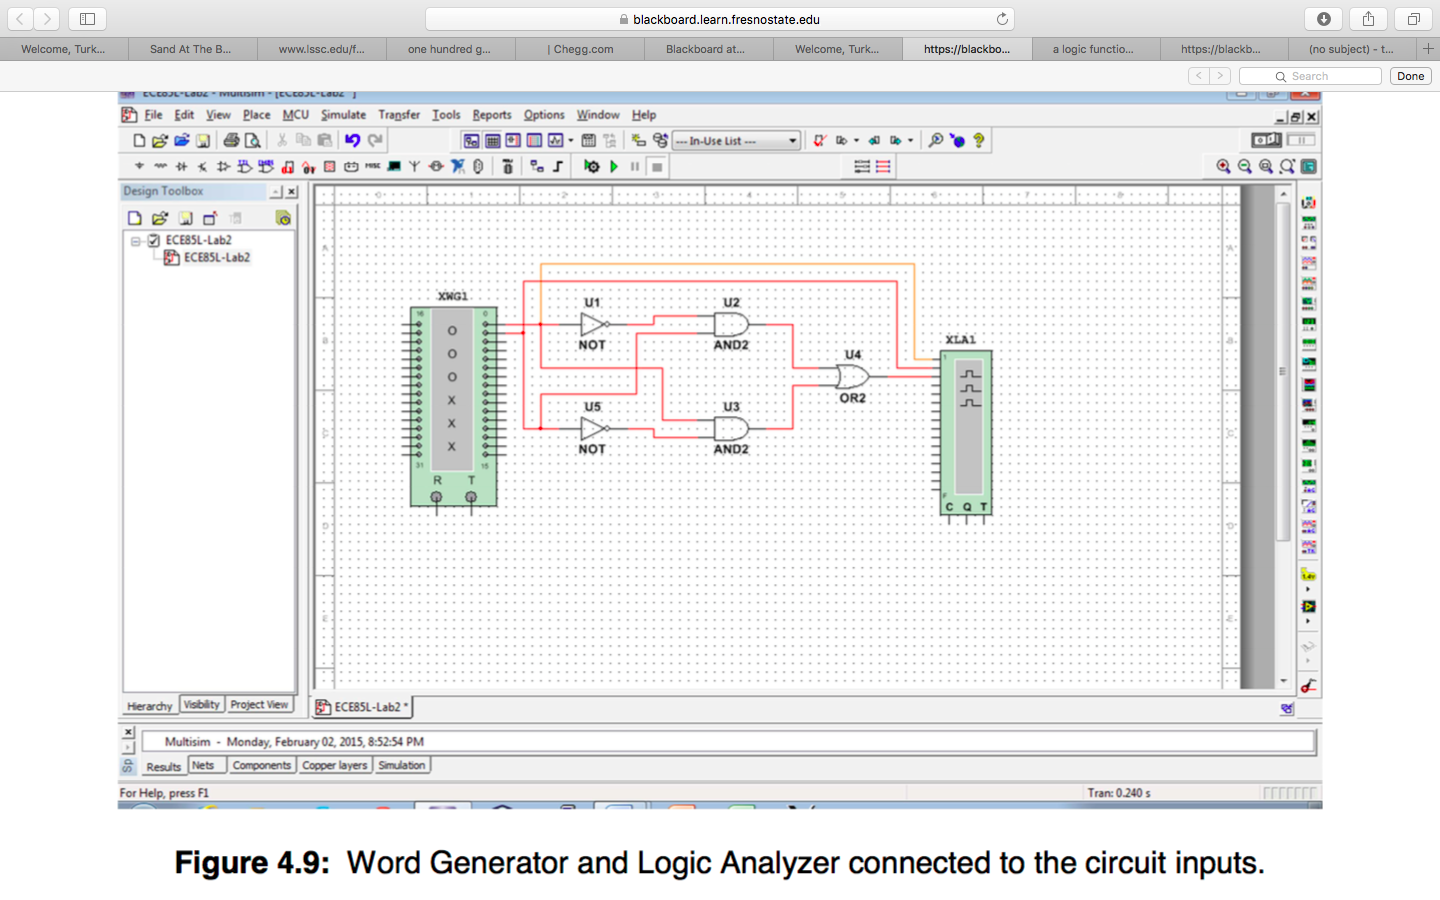Open the Components tab in spreadsheet view

(261, 766)
